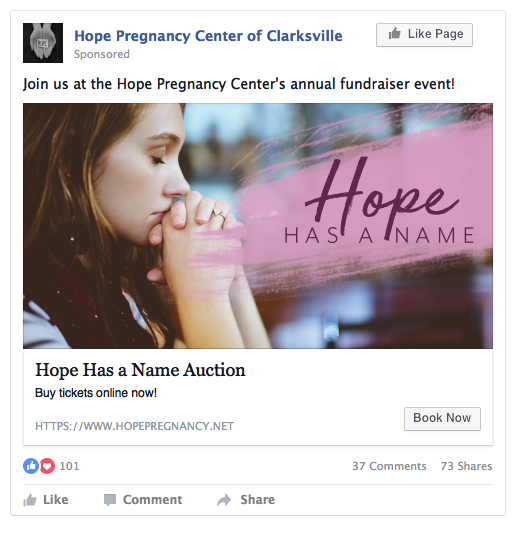View the 101 reactions count
Viewport: 516px width, 537px height.
70,466
